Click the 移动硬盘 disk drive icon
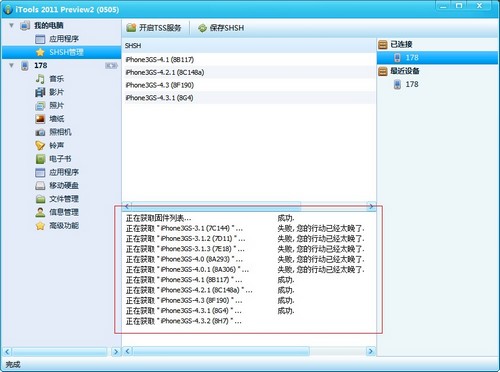Image resolution: width=500 pixels, height=372 pixels. 40,186
